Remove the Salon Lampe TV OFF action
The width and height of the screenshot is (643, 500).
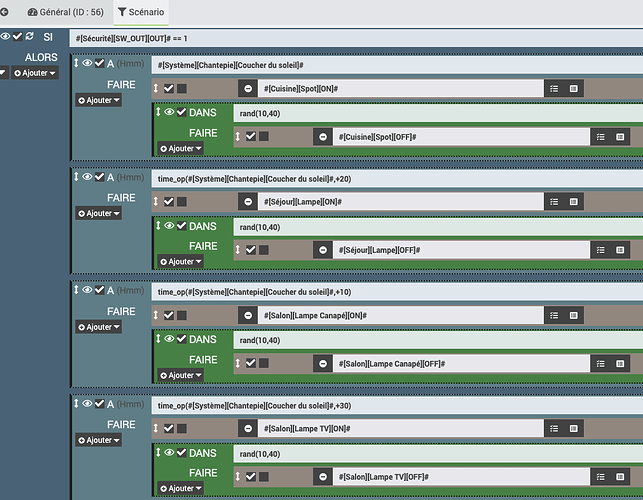[323, 477]
